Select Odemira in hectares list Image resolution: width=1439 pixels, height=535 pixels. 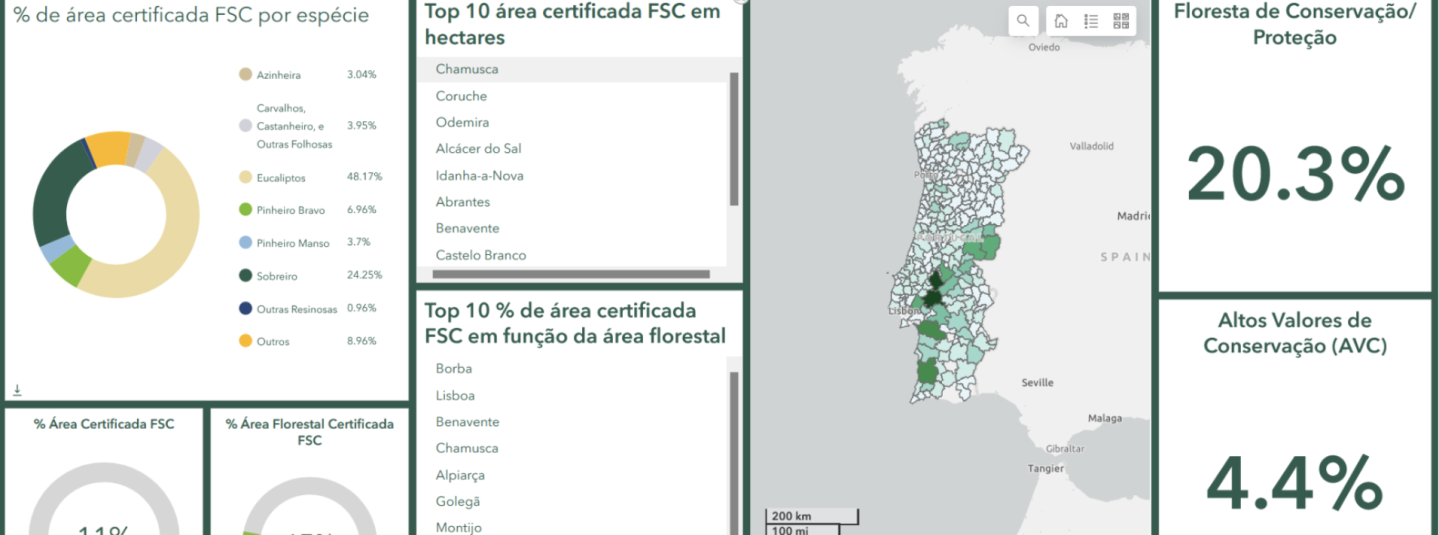click(573, 122)
